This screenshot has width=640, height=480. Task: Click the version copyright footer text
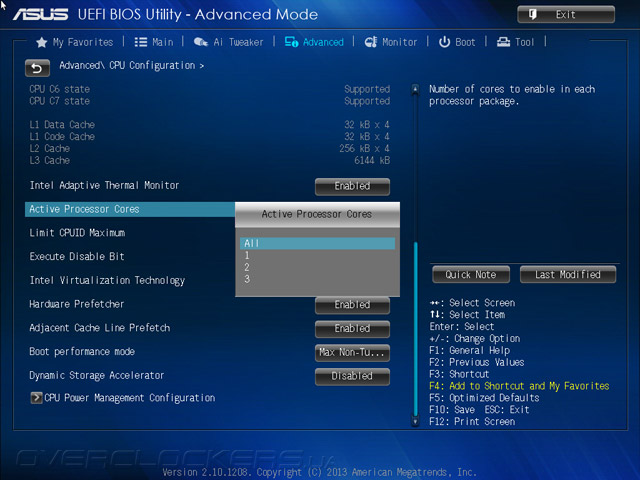point(320,472)
